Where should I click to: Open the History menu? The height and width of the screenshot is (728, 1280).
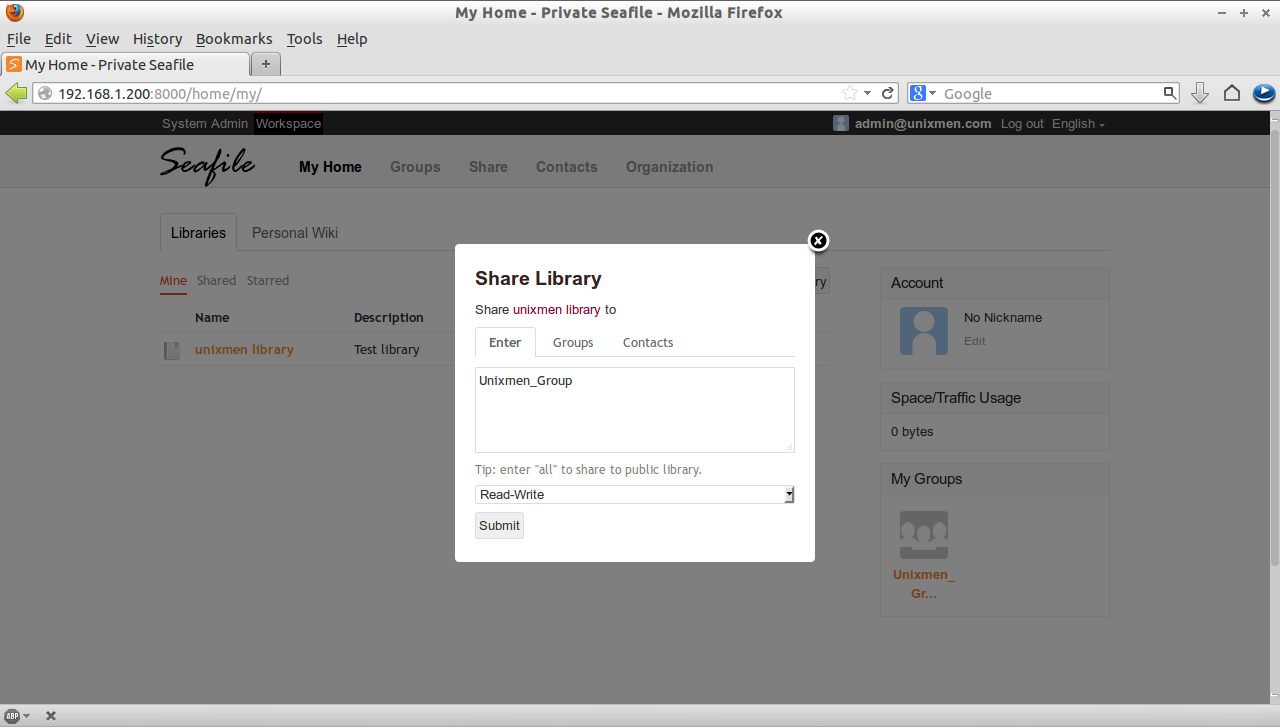tap(157, 39)
